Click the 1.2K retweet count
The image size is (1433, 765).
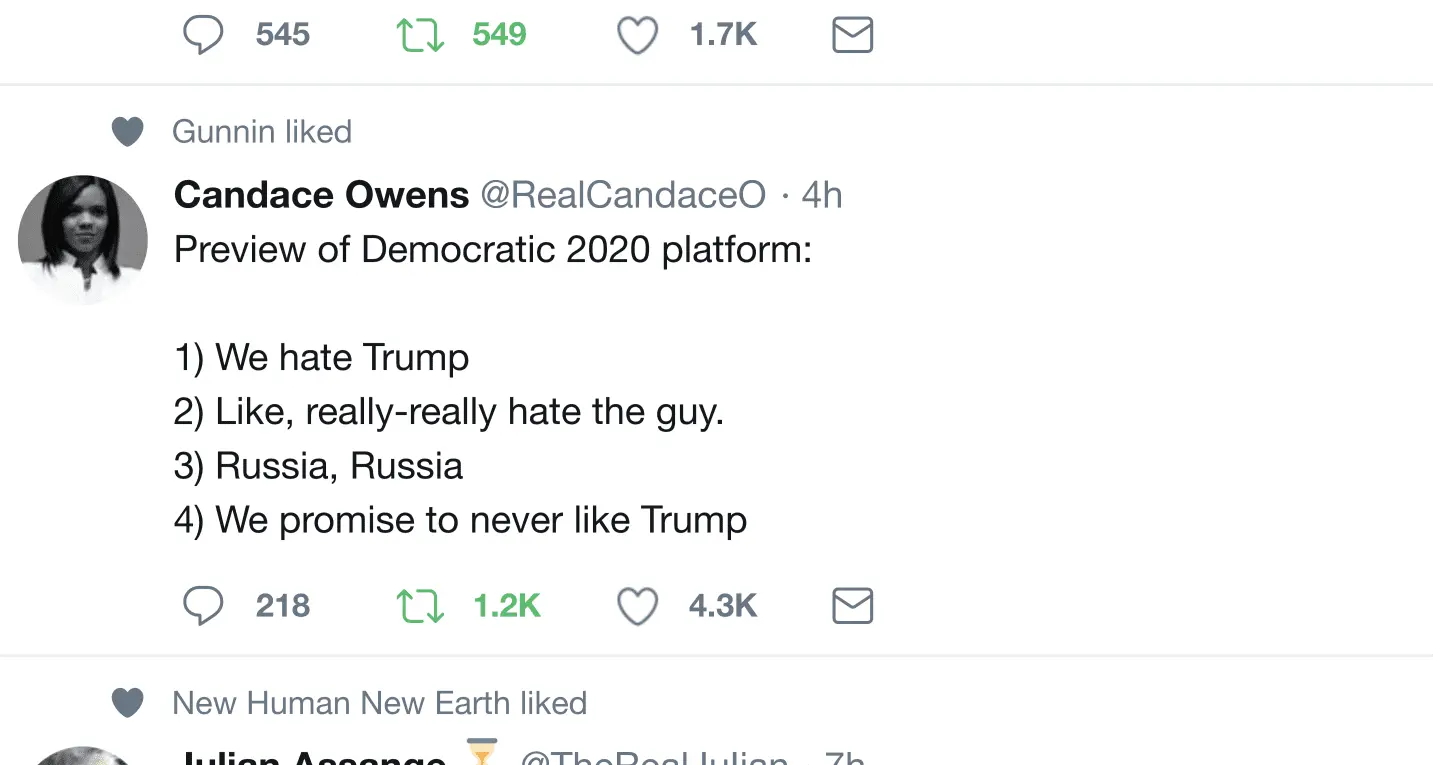pyautogui.click(x=506, y=606)
